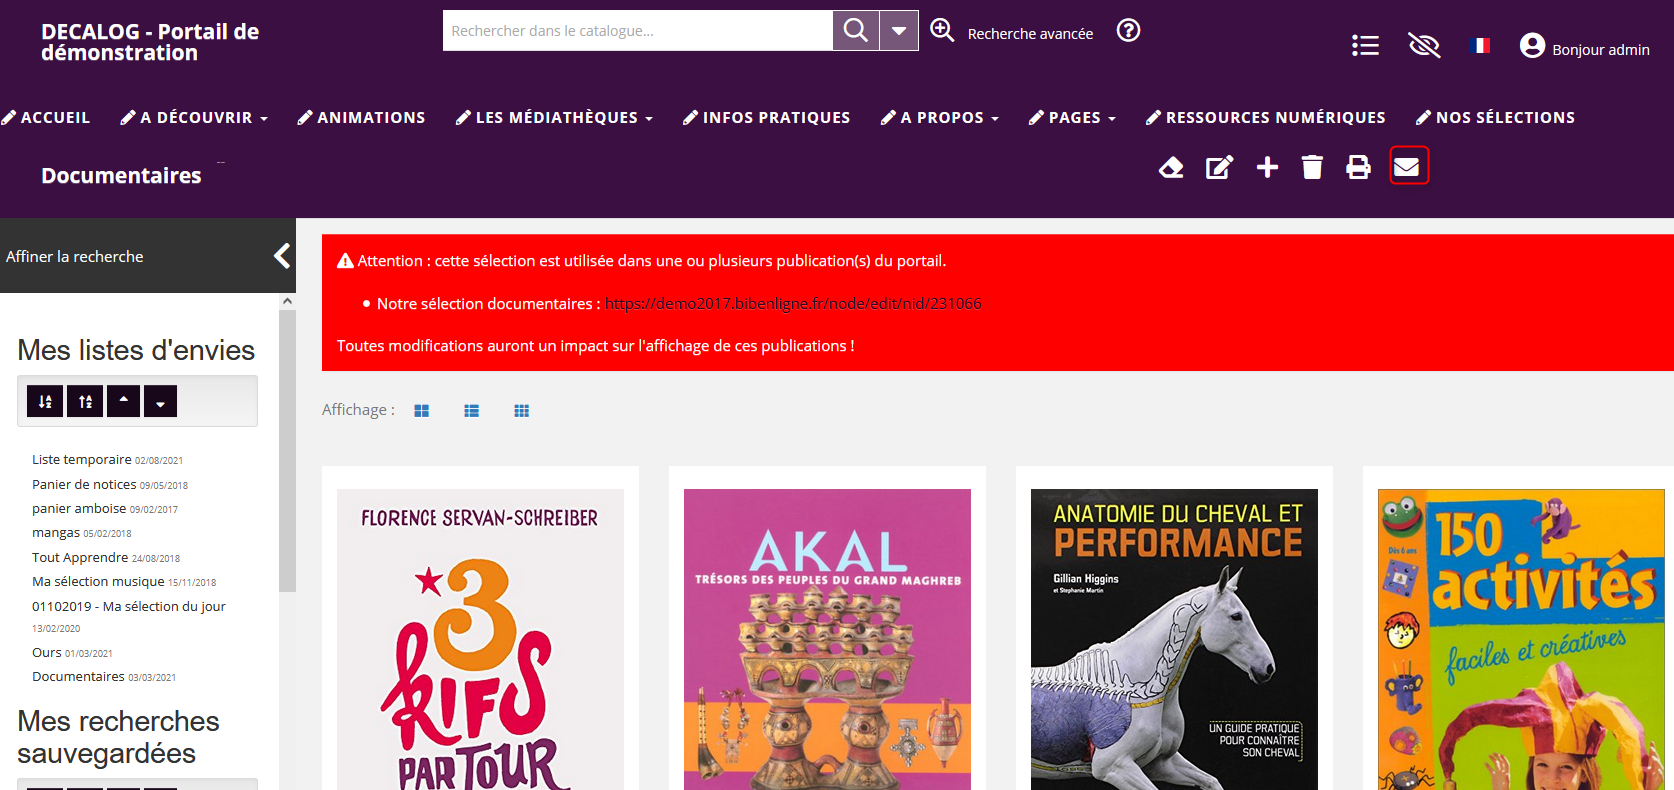Click the Mes recherches sauvegardées heading

(118, 737)
